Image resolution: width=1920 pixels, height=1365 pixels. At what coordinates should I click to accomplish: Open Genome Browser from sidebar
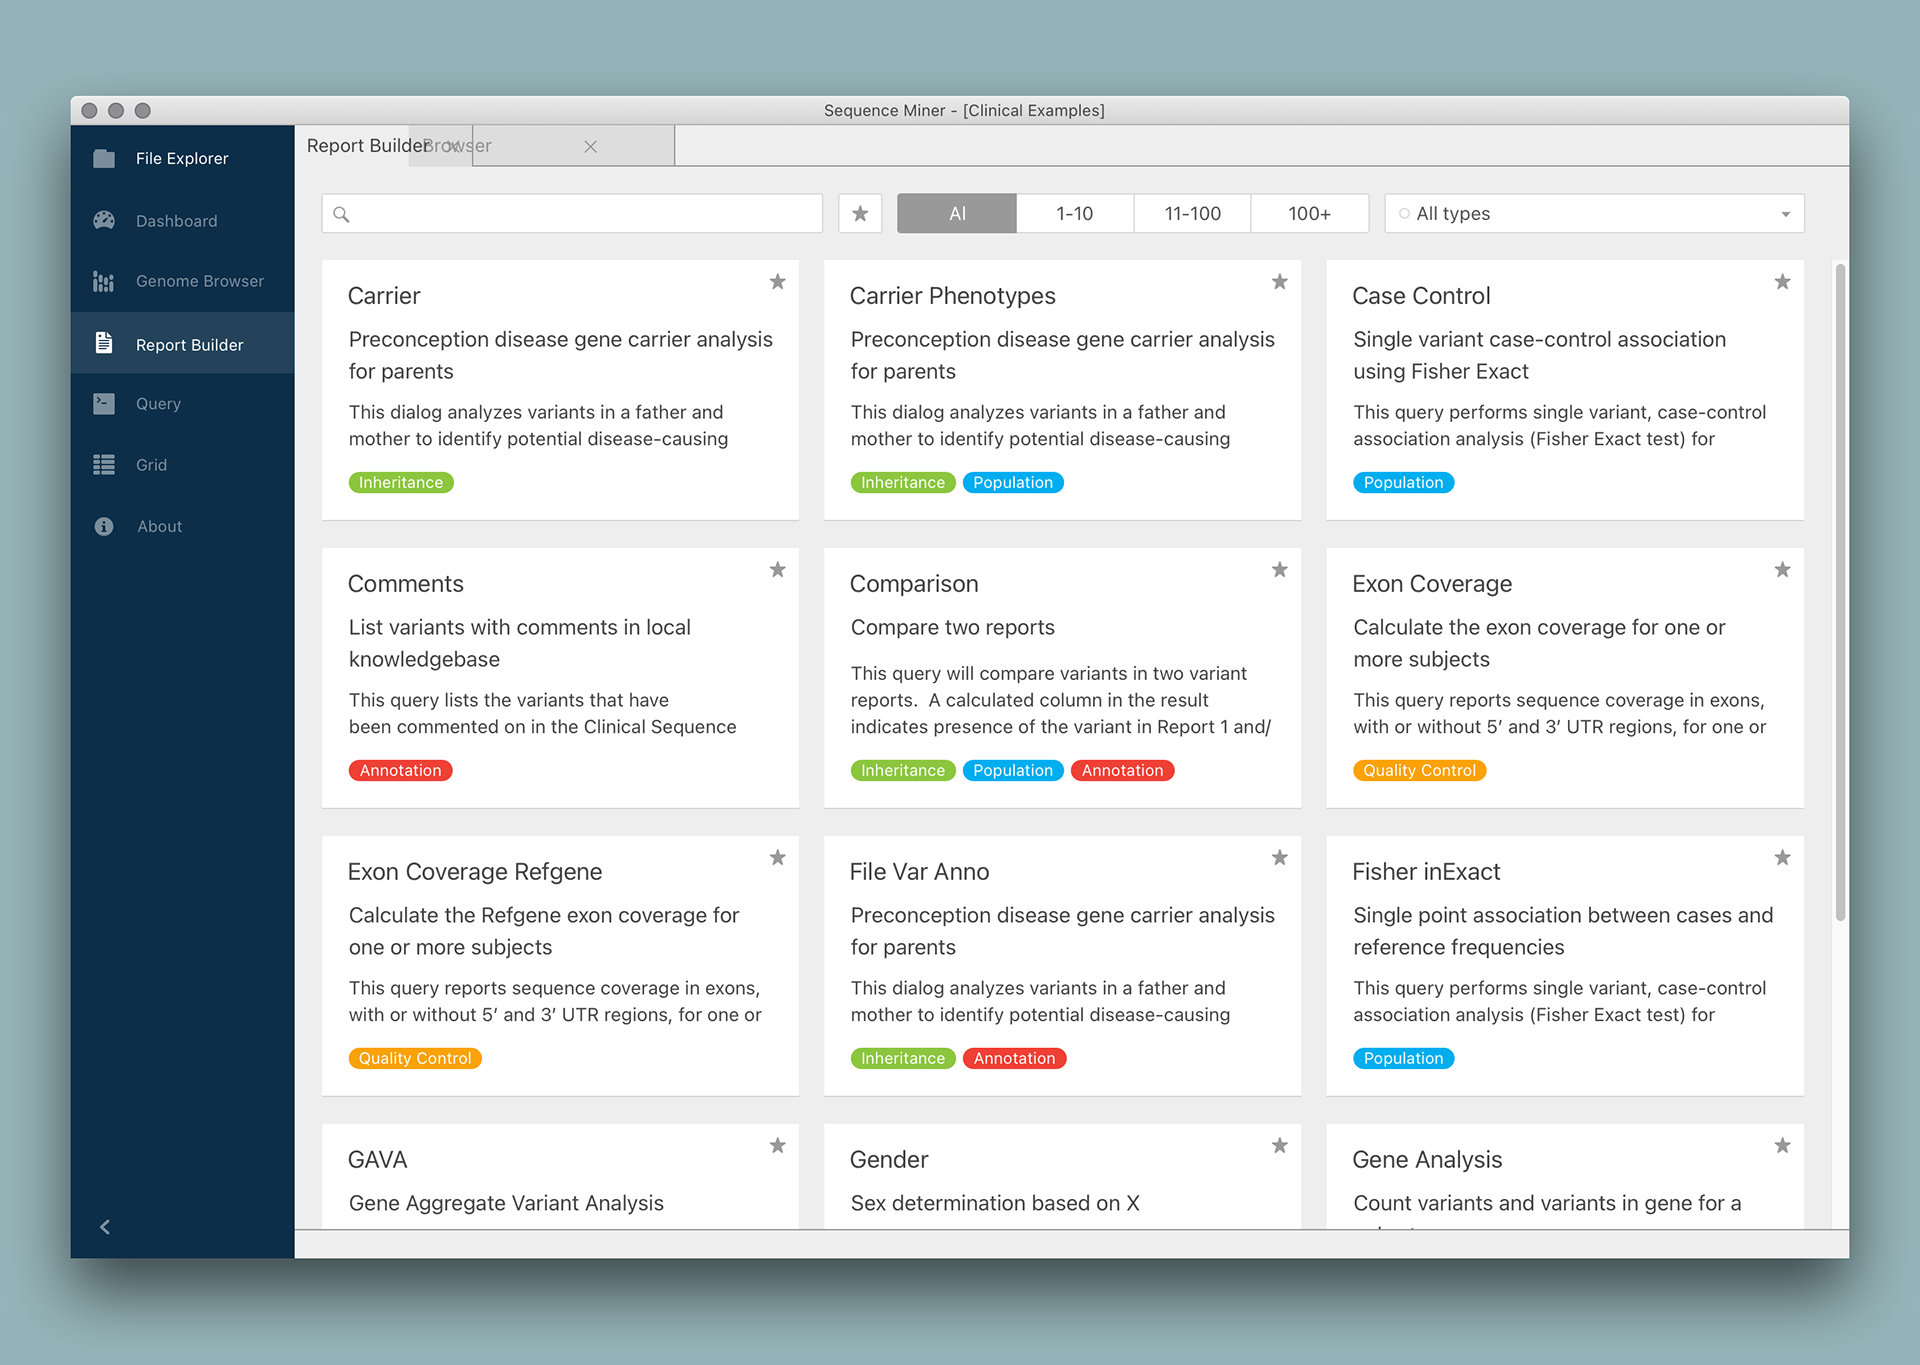point(182,281)
